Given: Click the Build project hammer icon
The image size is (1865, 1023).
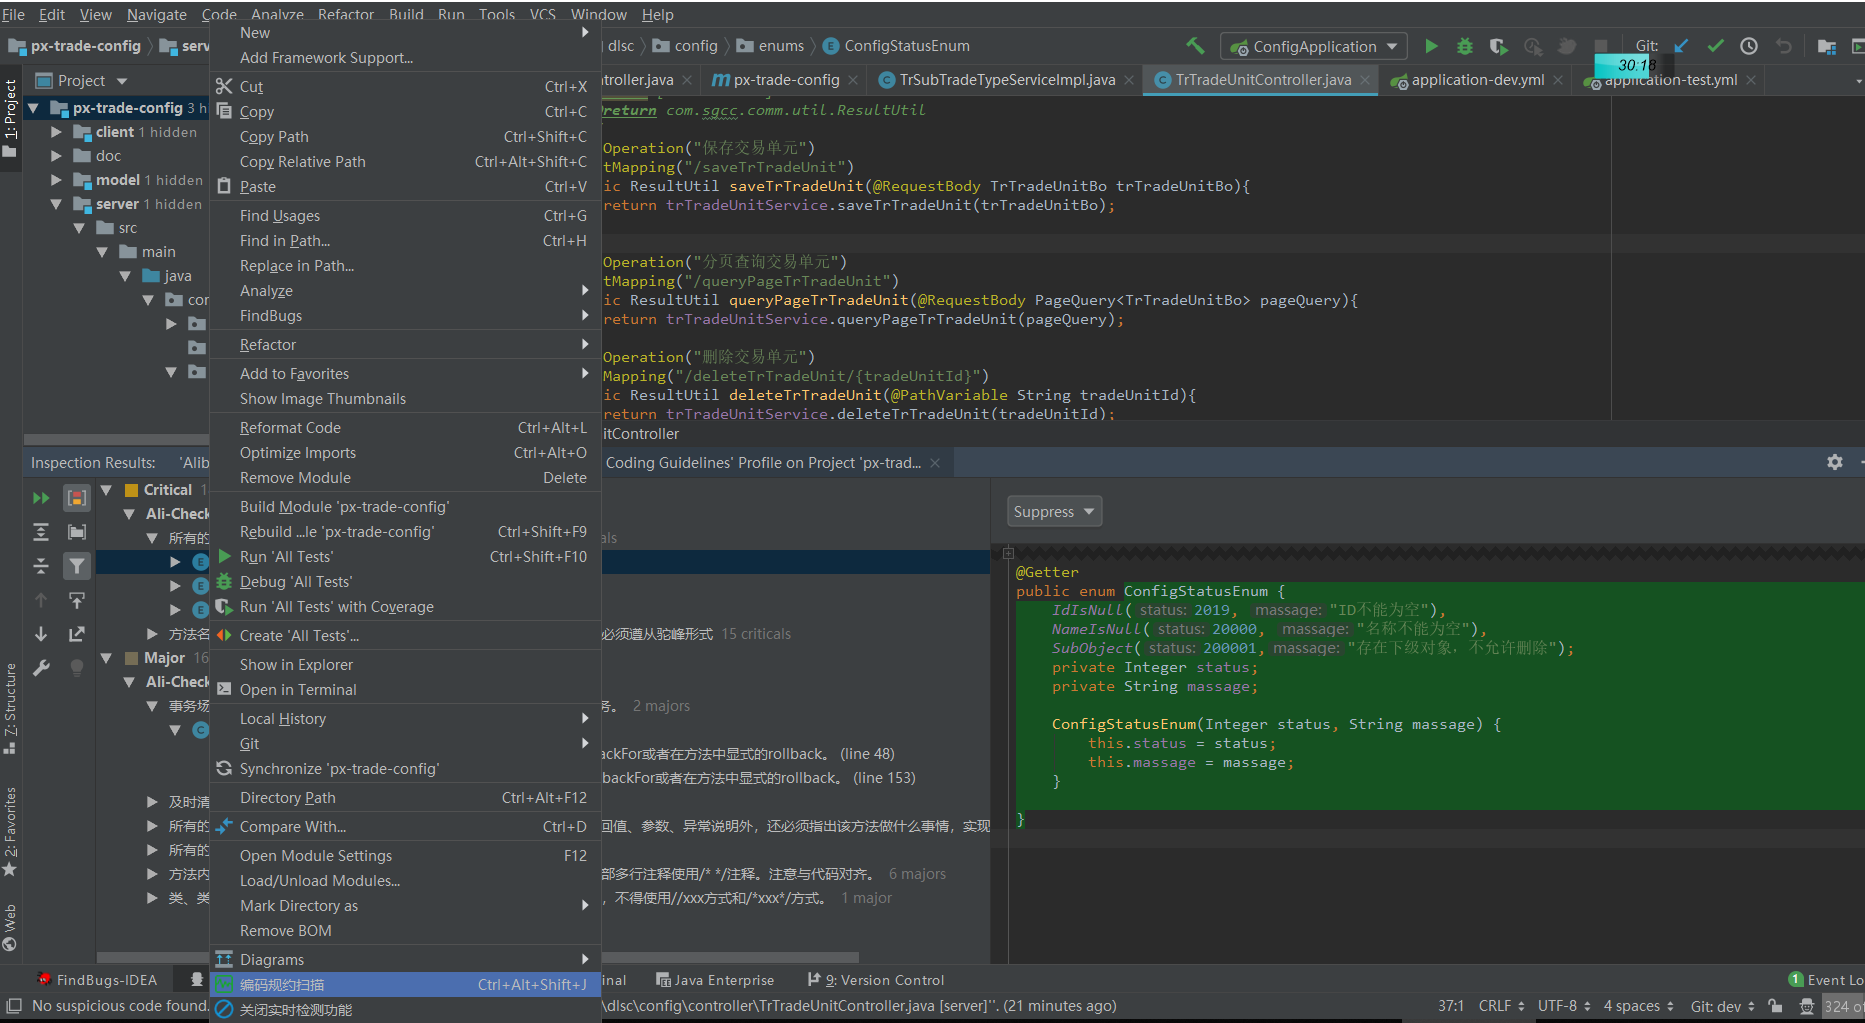Looking at the screenshot, I should point(1195,46).
